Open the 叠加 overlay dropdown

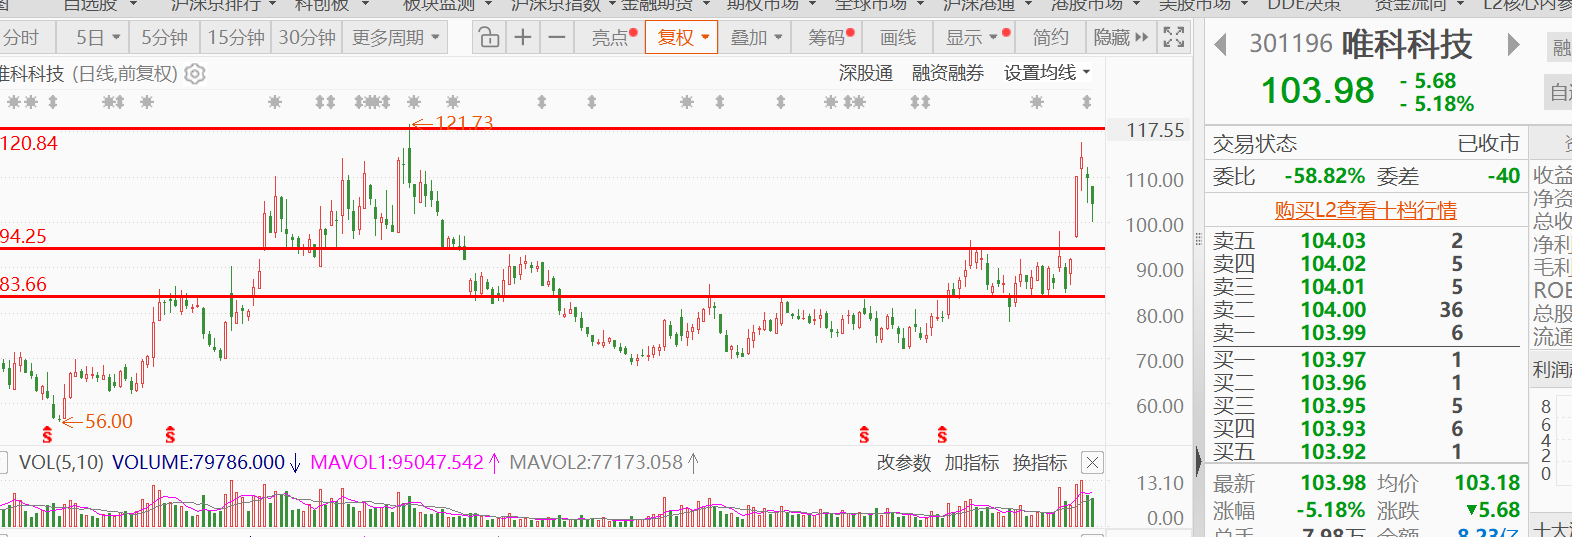click(x=756, y=38)
